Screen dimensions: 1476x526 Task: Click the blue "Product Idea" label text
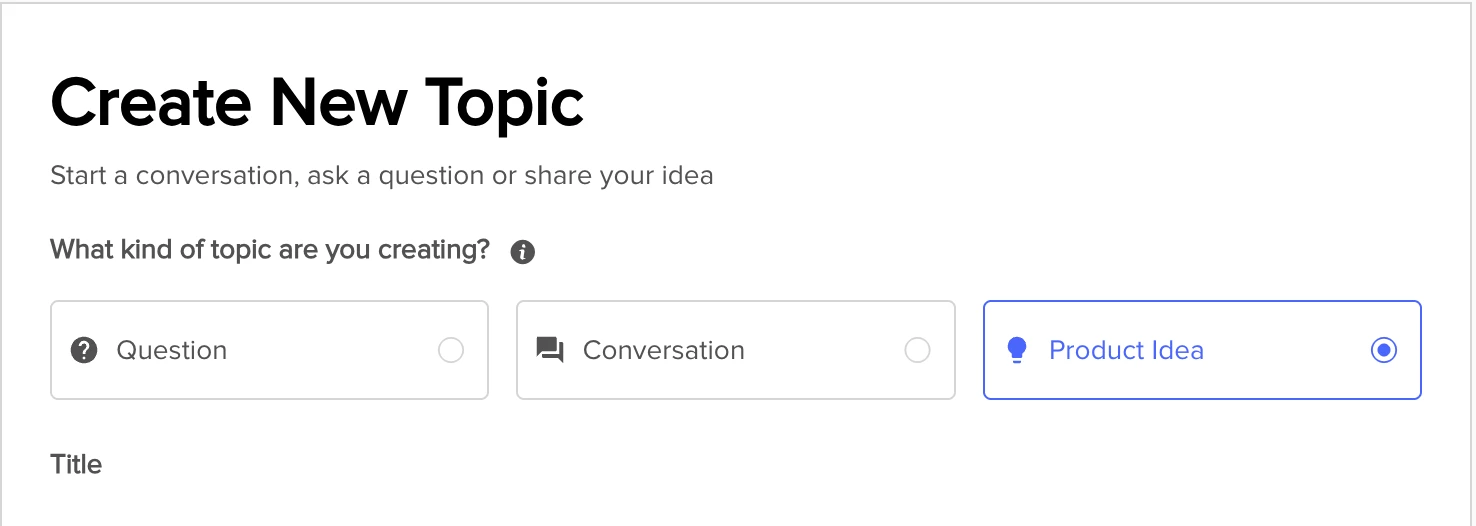(1126, 350)
